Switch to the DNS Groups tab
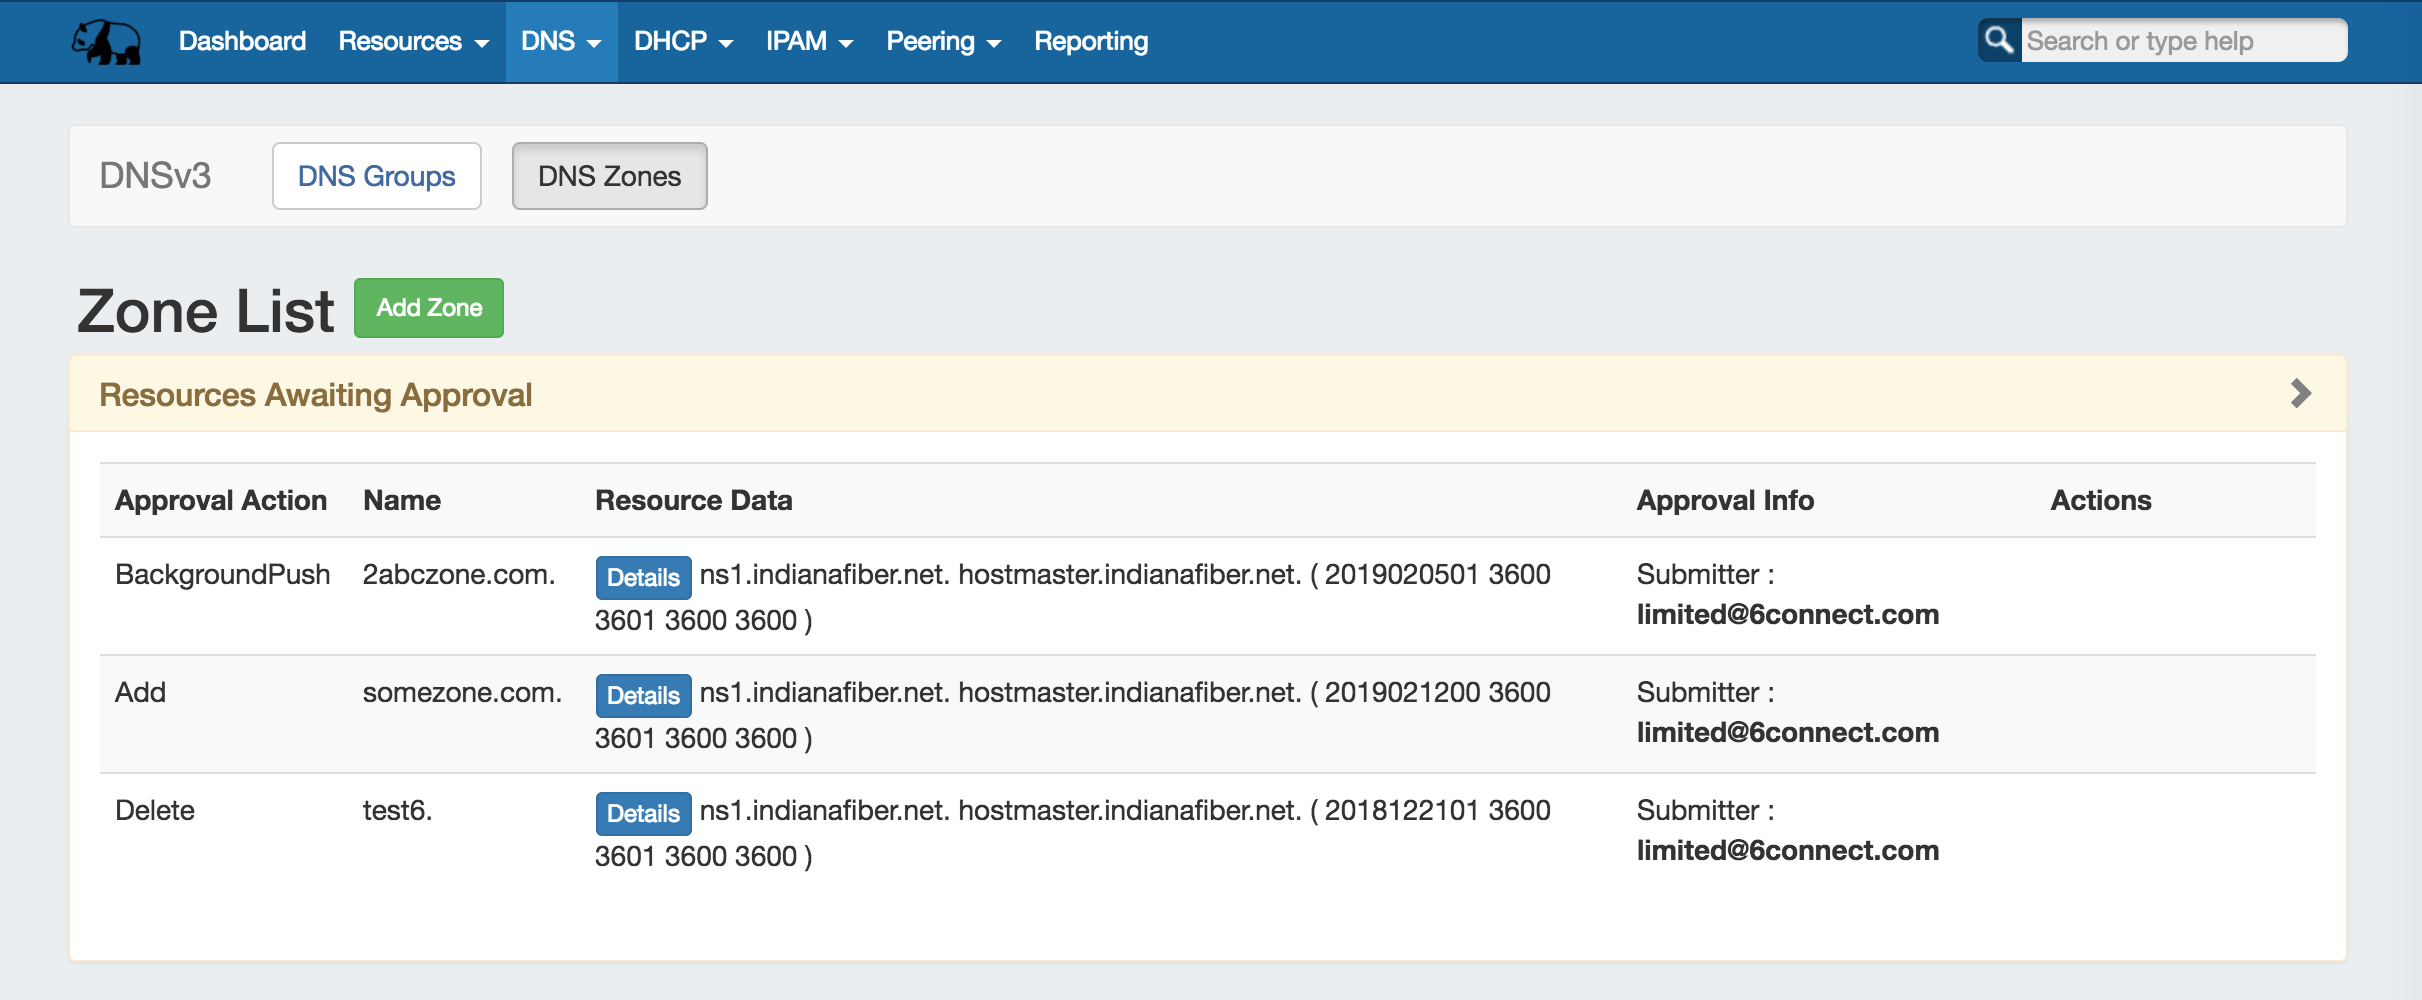The image size is (2422, 1000). [x=376, y=176]
